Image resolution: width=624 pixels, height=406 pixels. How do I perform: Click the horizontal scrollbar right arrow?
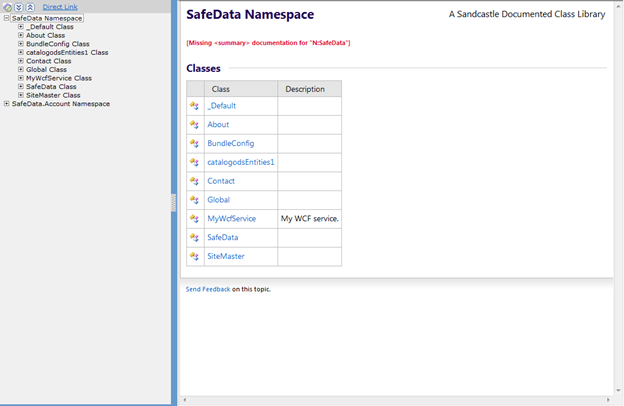[x=608, y=400]
